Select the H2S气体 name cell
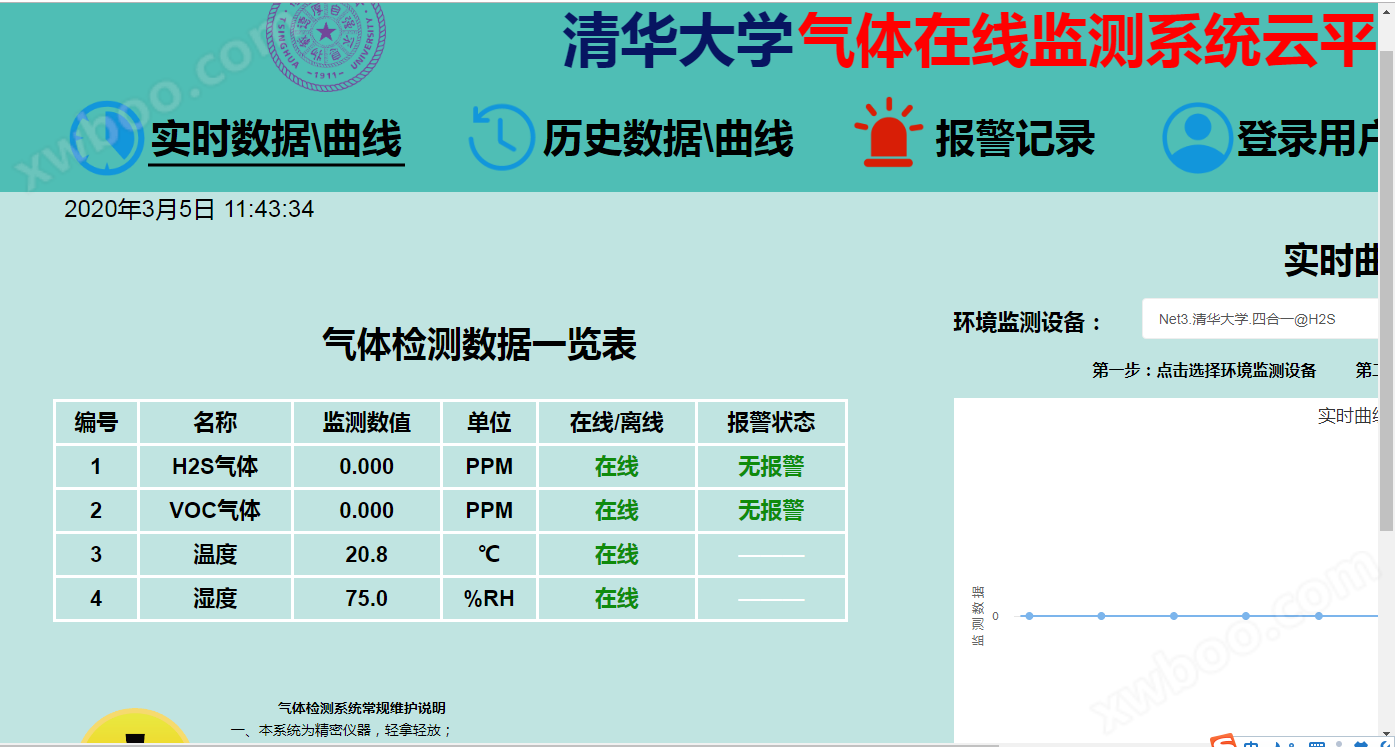 click(215, 467)
